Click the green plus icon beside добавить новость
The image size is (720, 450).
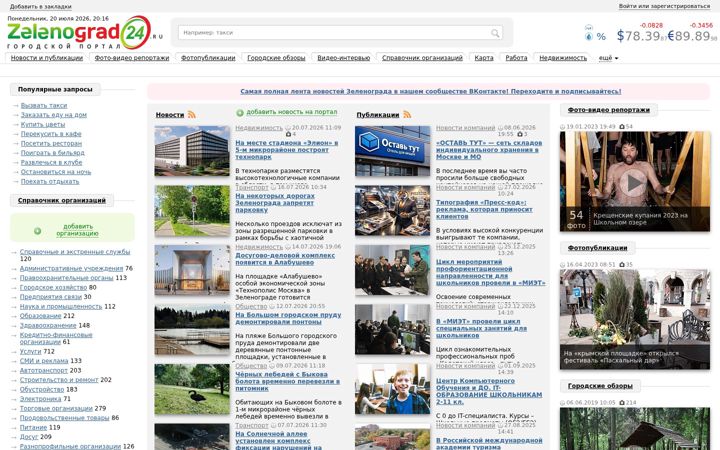(240, 112)
